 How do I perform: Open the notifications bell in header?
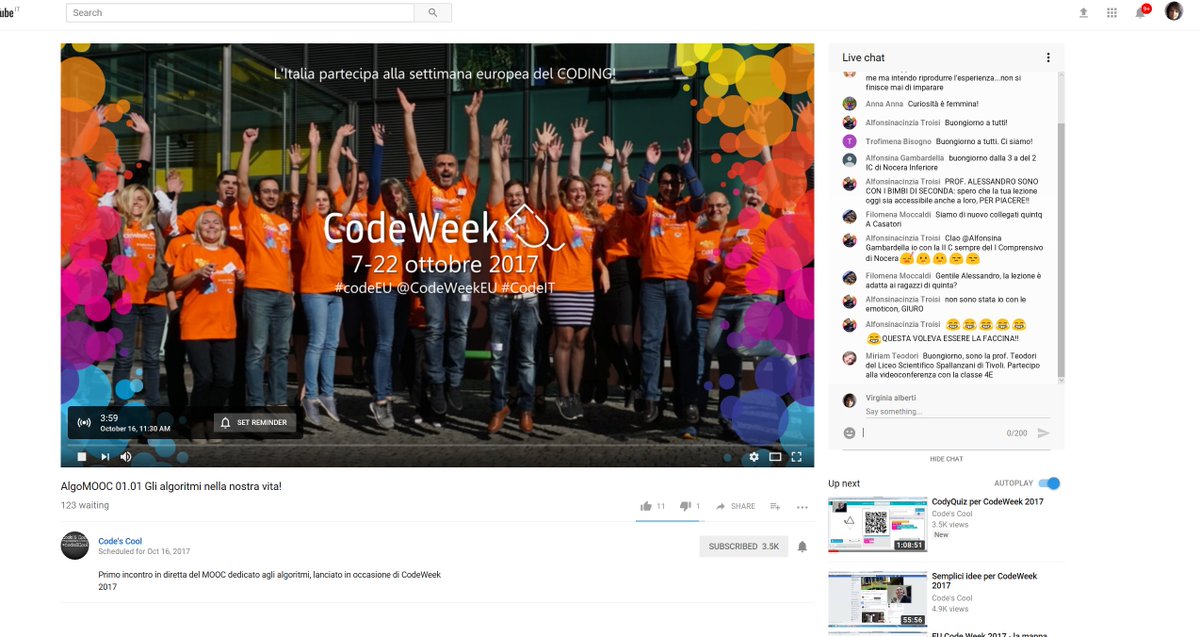[x=1141, y=12]
